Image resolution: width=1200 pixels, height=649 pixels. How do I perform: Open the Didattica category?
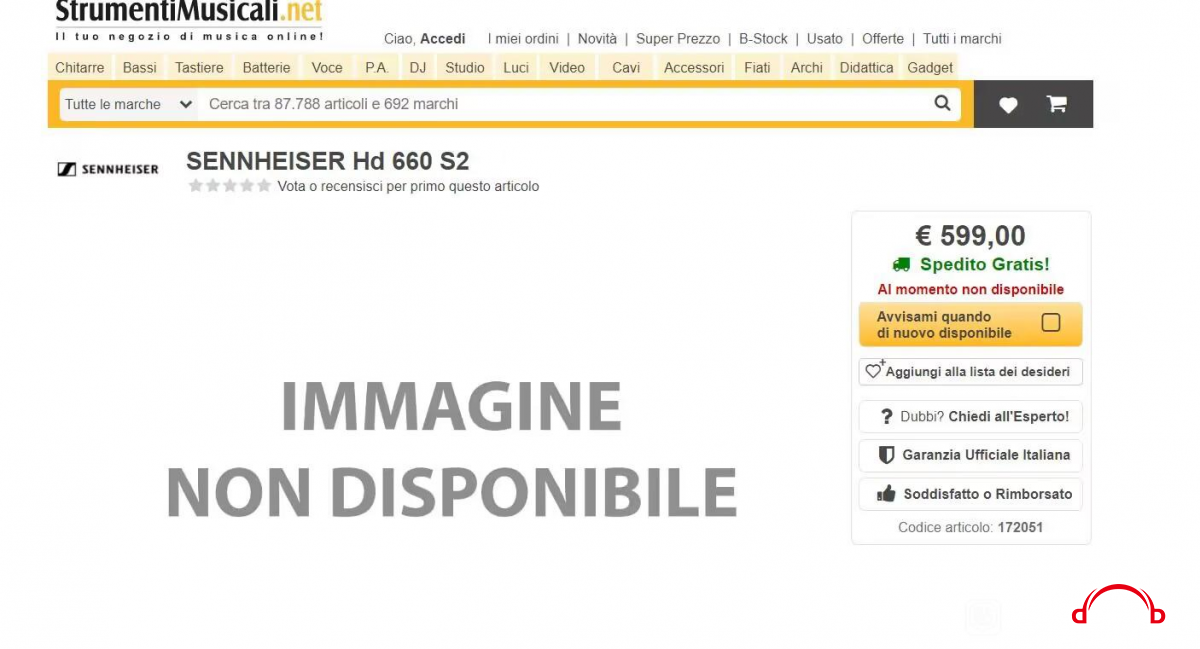click(x=866, y=68)
